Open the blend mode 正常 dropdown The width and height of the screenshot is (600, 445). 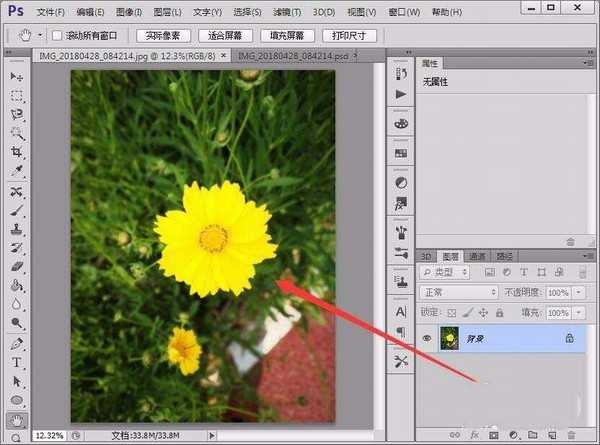click(x=459, y=293)
